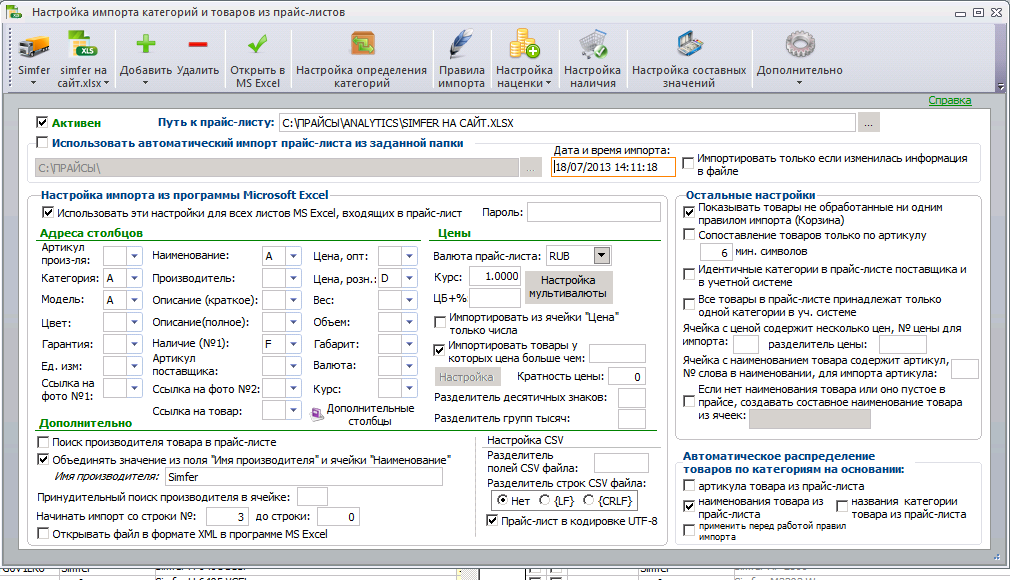Click the Имя производителя field with Simfer

pos(303,477)
